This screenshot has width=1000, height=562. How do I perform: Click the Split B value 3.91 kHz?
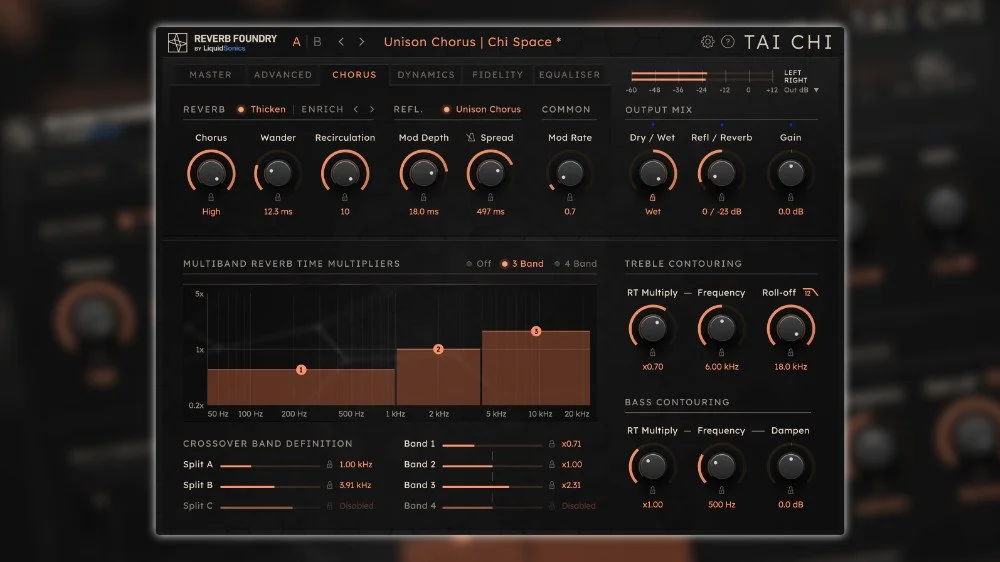(355, 485)
